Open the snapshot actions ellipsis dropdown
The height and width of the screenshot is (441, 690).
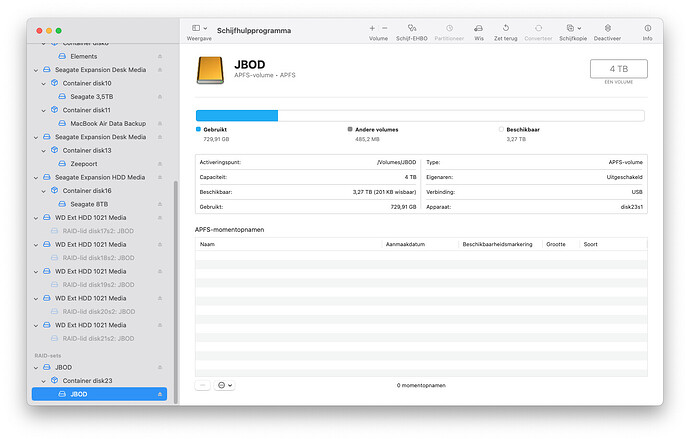pyautogui.click(x=224, y=385)
